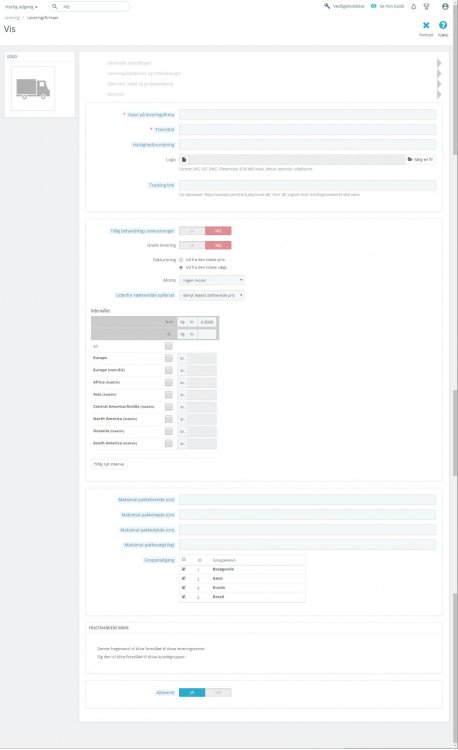This screenshot has height=750, width=458.
Task: Open the second wizard step on shipping locations and costs
Action: click(144, 74)
